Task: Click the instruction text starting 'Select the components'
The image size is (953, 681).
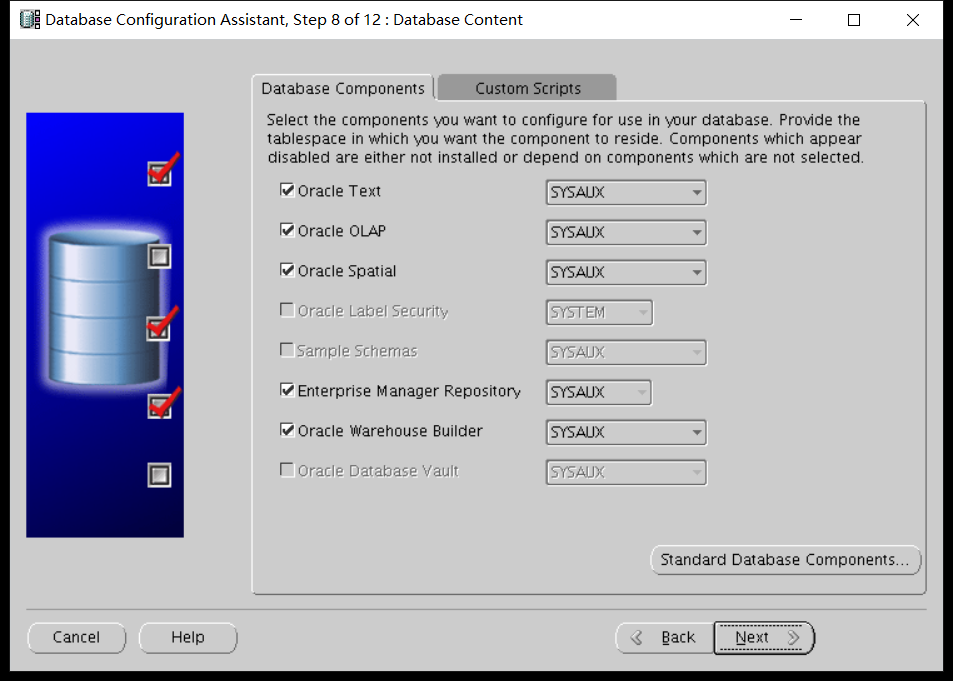Action: (x=565, y=139)
